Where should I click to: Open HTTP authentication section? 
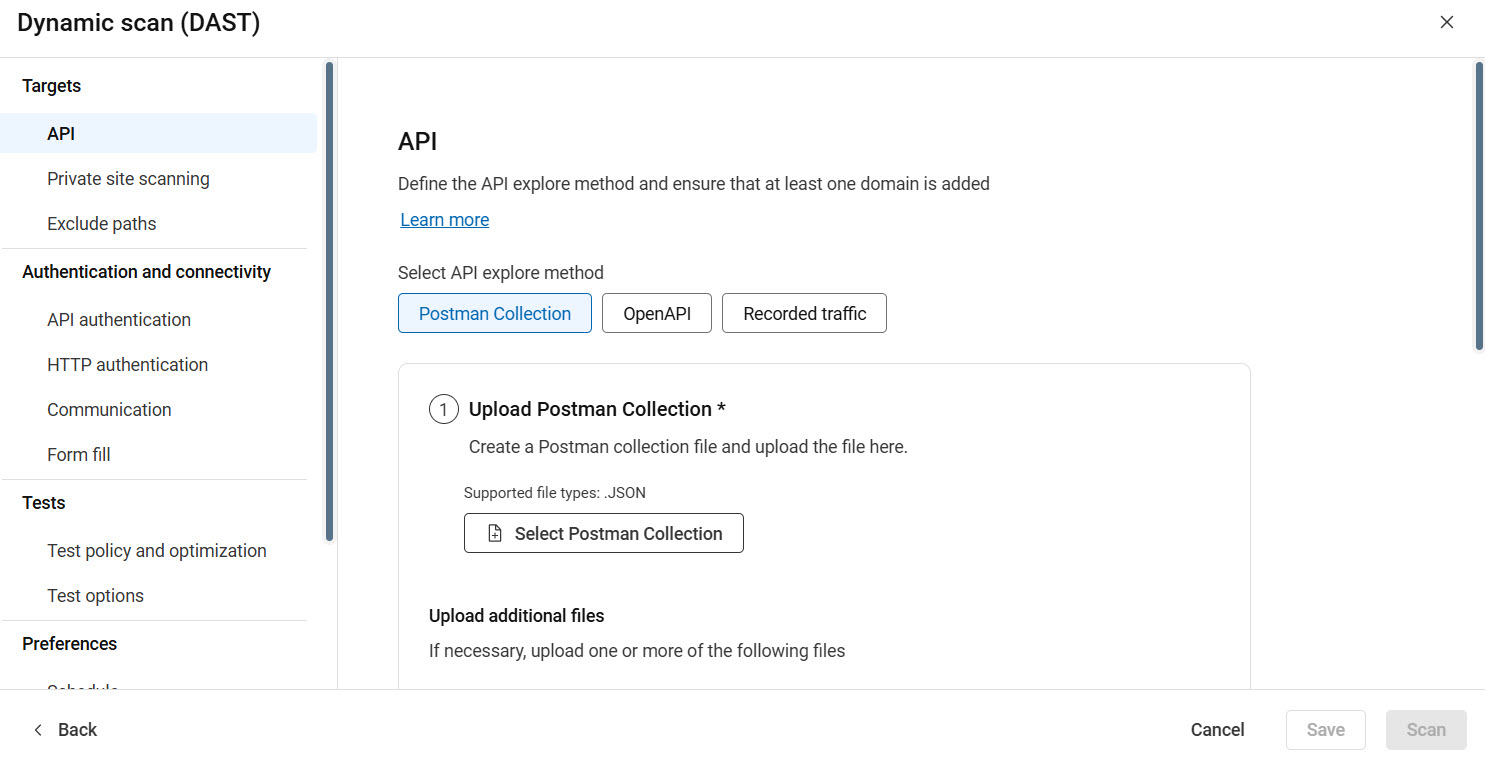click(127, 364)
